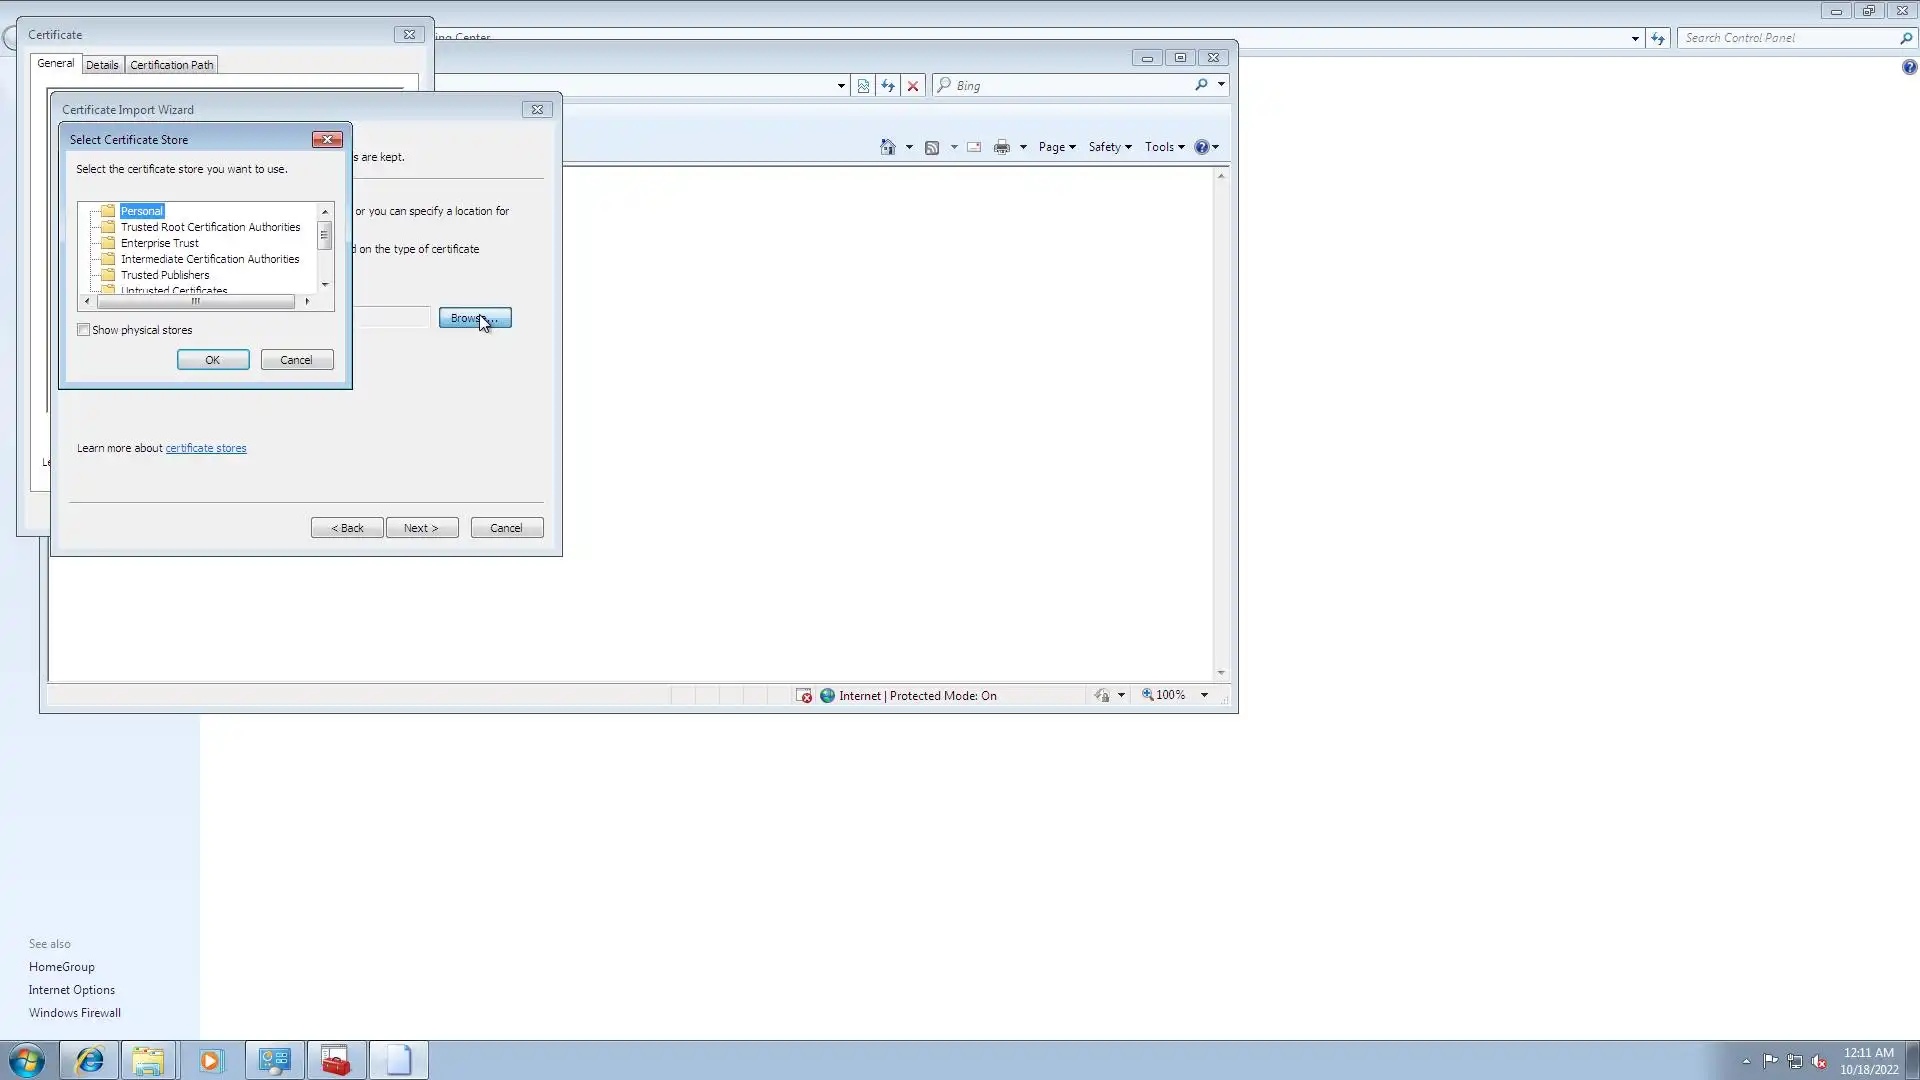Screen dimensions: 1920x1080
Task: Click Bing search magnifier button
Action: (1201, 85)
